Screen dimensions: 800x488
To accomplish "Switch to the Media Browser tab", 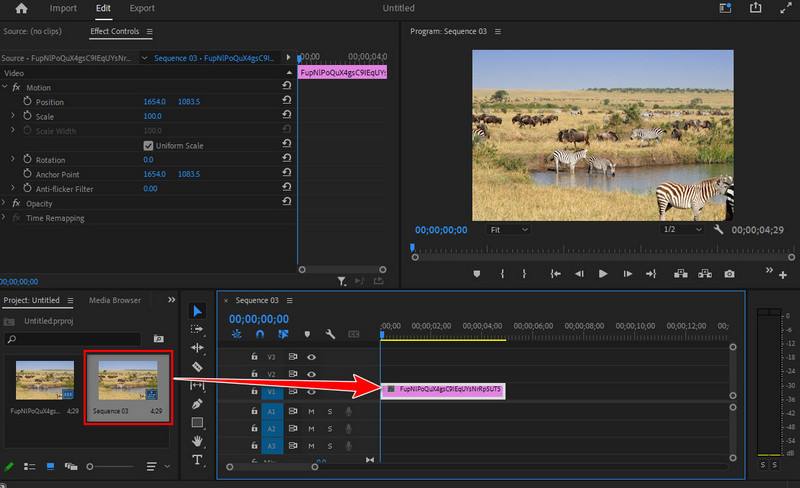I will click(x=115, y=300).
